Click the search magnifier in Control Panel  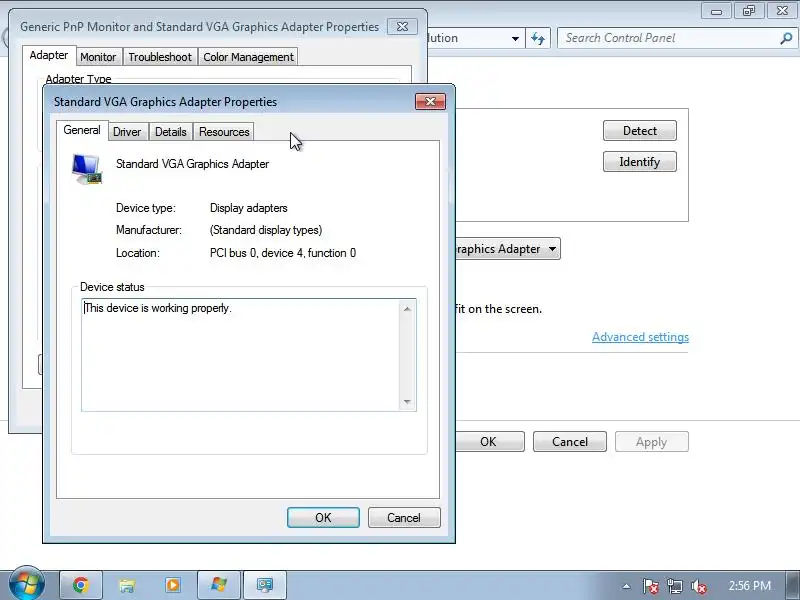click(786, 38)
